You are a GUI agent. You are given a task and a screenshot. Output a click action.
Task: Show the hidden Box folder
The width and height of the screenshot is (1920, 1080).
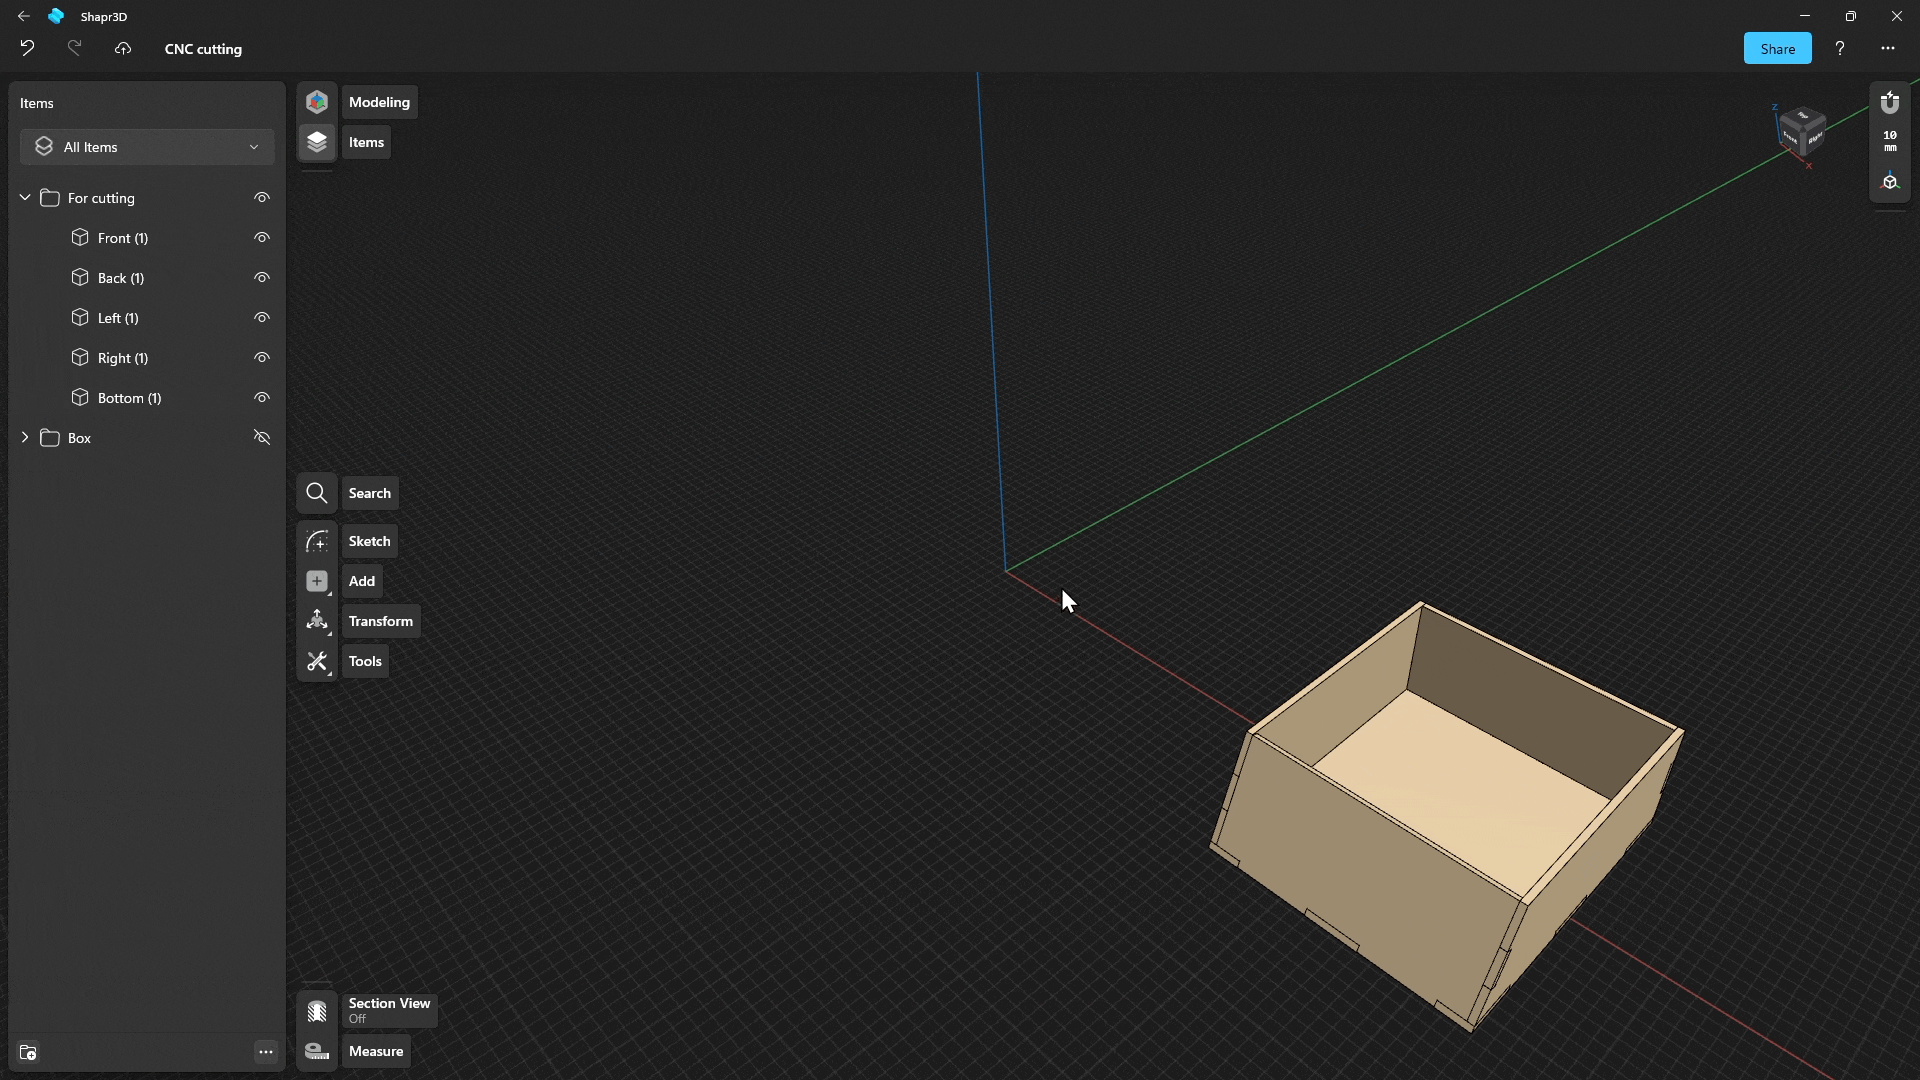262,438
